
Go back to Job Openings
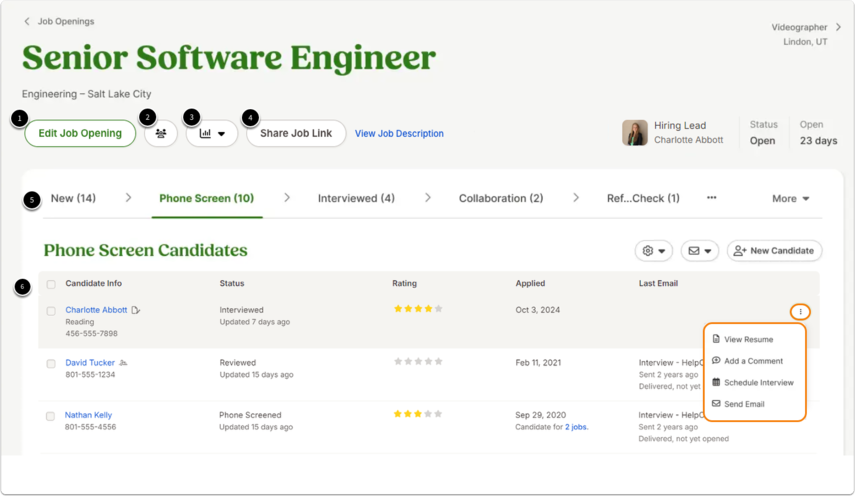tap(59, 21)
